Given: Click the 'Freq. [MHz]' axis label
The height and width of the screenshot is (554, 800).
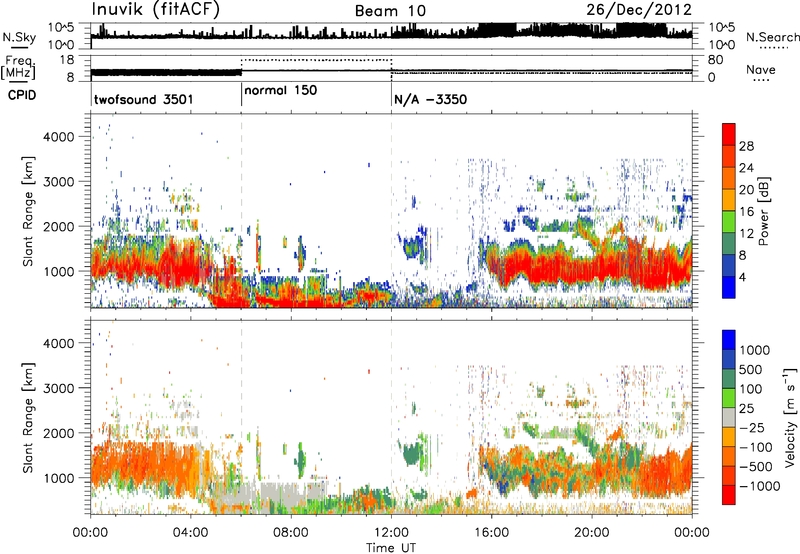Looking at the screenshot, I should click(18, 68).
